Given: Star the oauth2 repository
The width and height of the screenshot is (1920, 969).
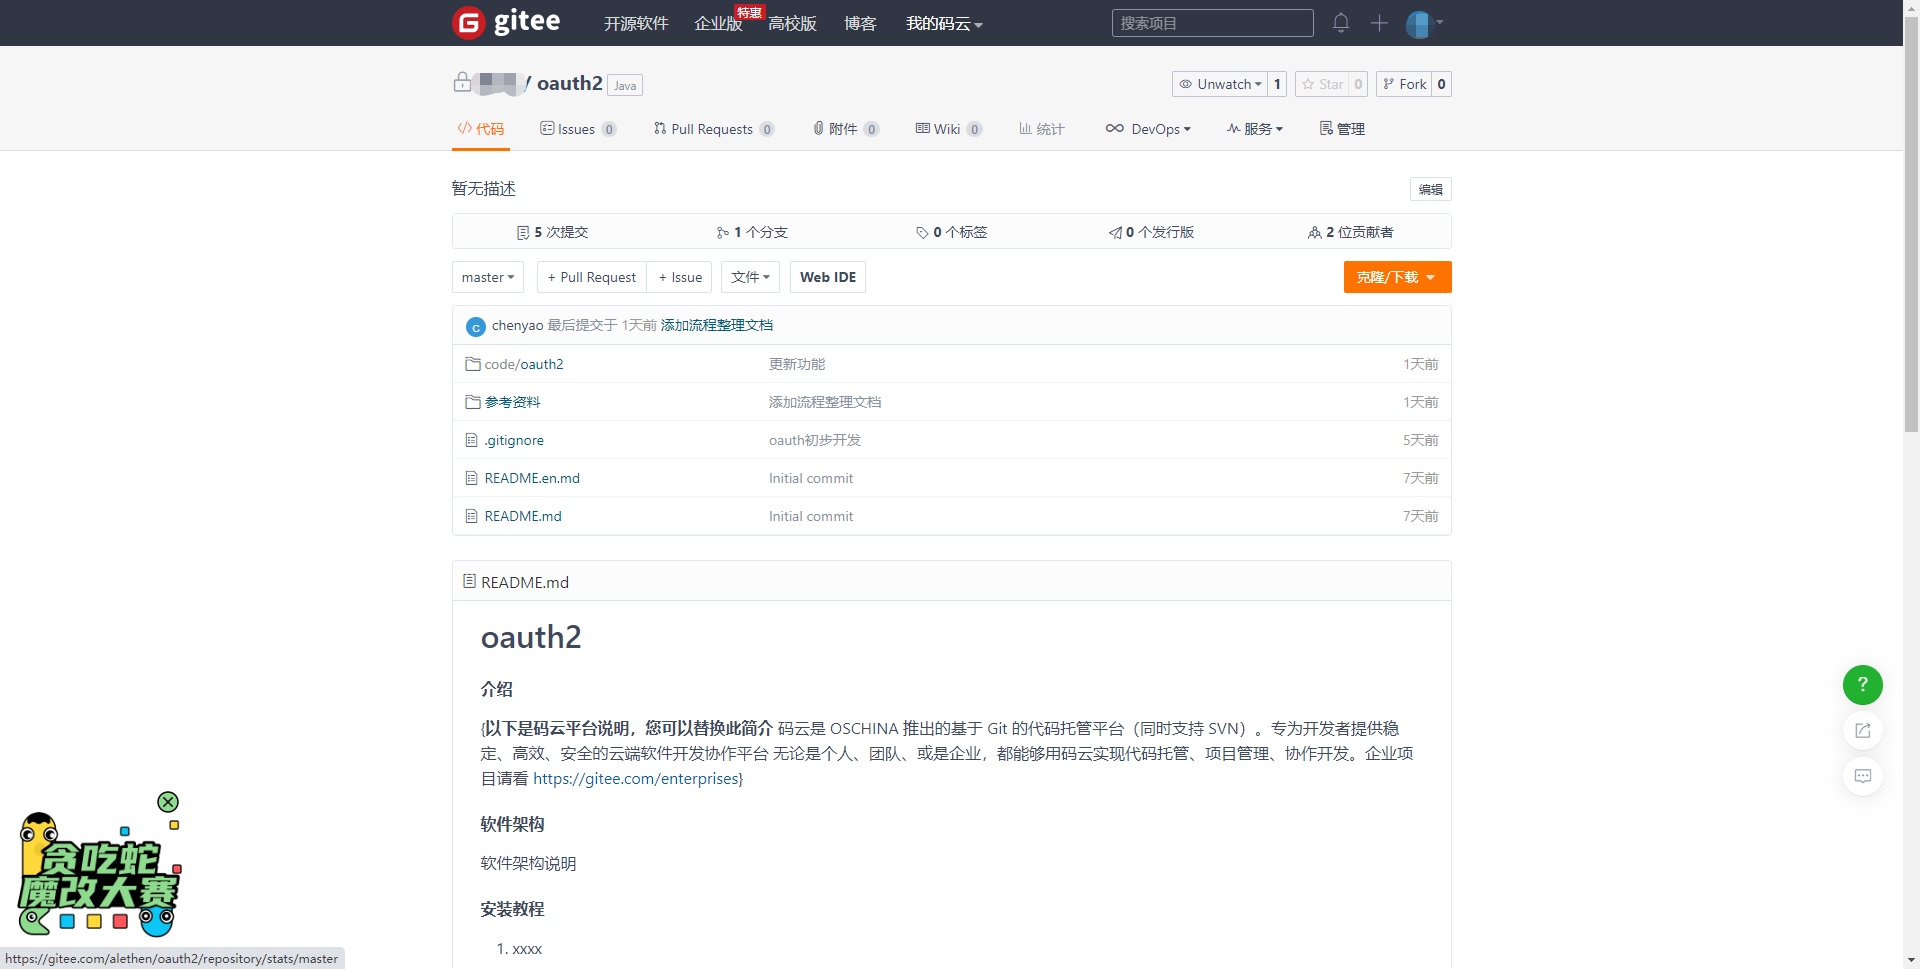Looking at the screenshot, I should (x=1322, y=84).
